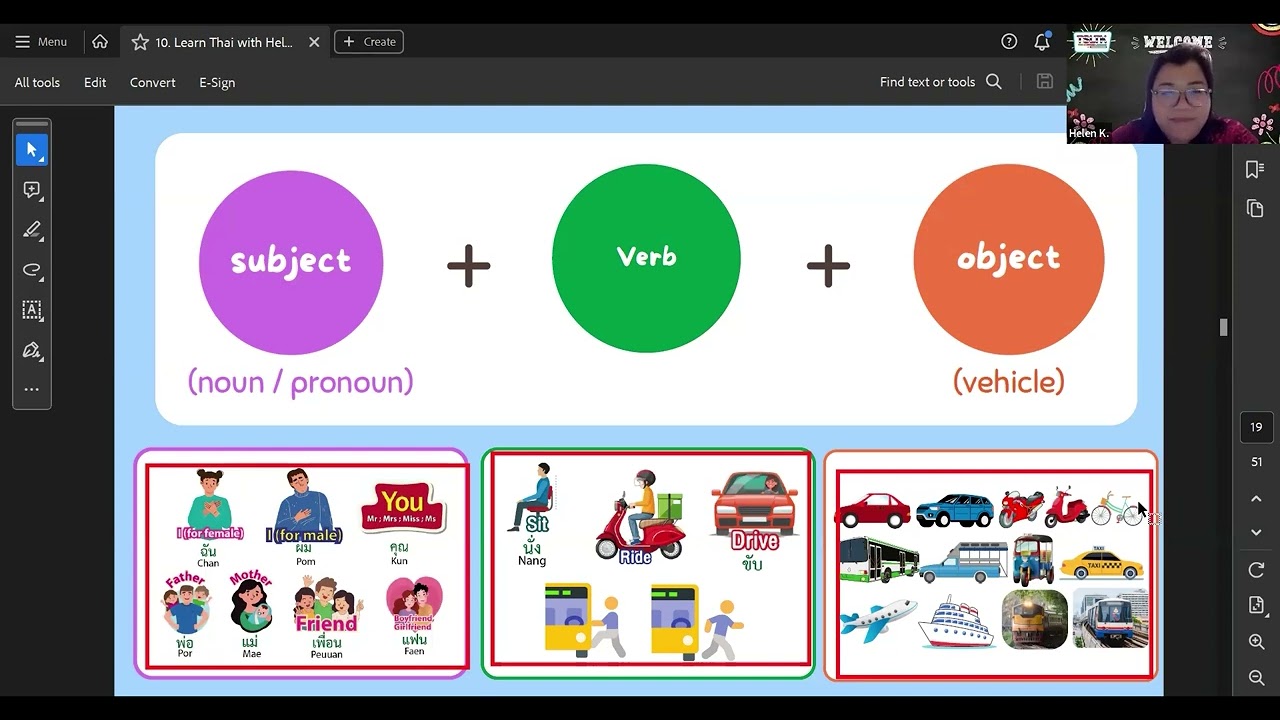
Task: Click the tuk-tuk image
Action: pos(1033,559)
